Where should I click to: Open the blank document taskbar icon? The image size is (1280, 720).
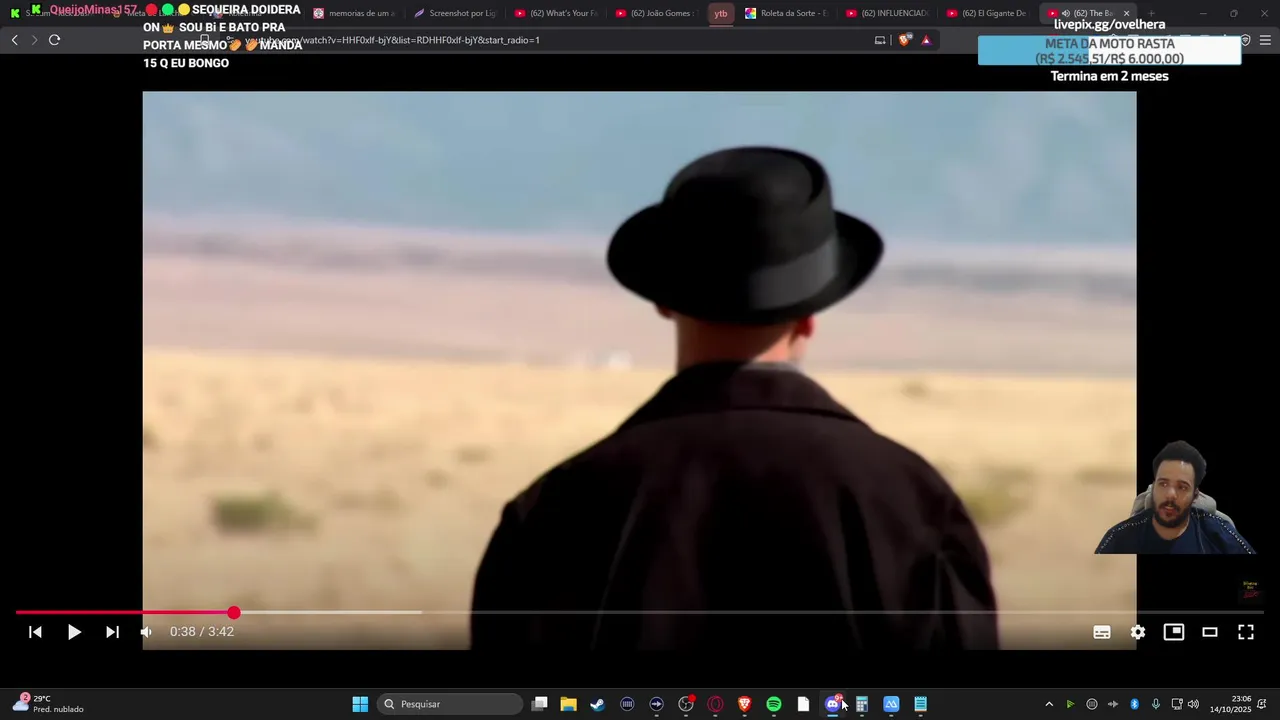(x=803, y=704)
